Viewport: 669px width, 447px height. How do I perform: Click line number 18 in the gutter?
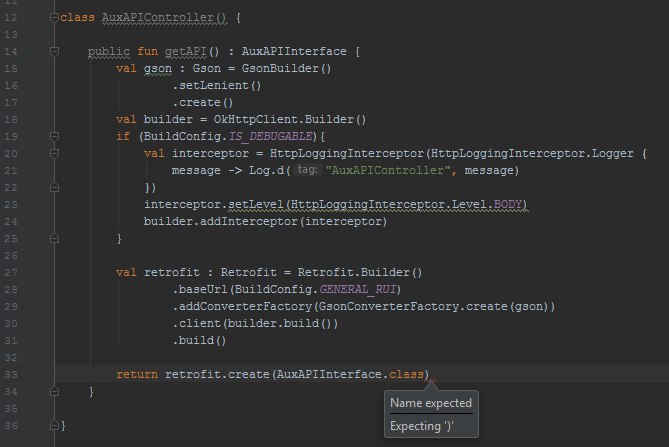[x=11, y=119]
